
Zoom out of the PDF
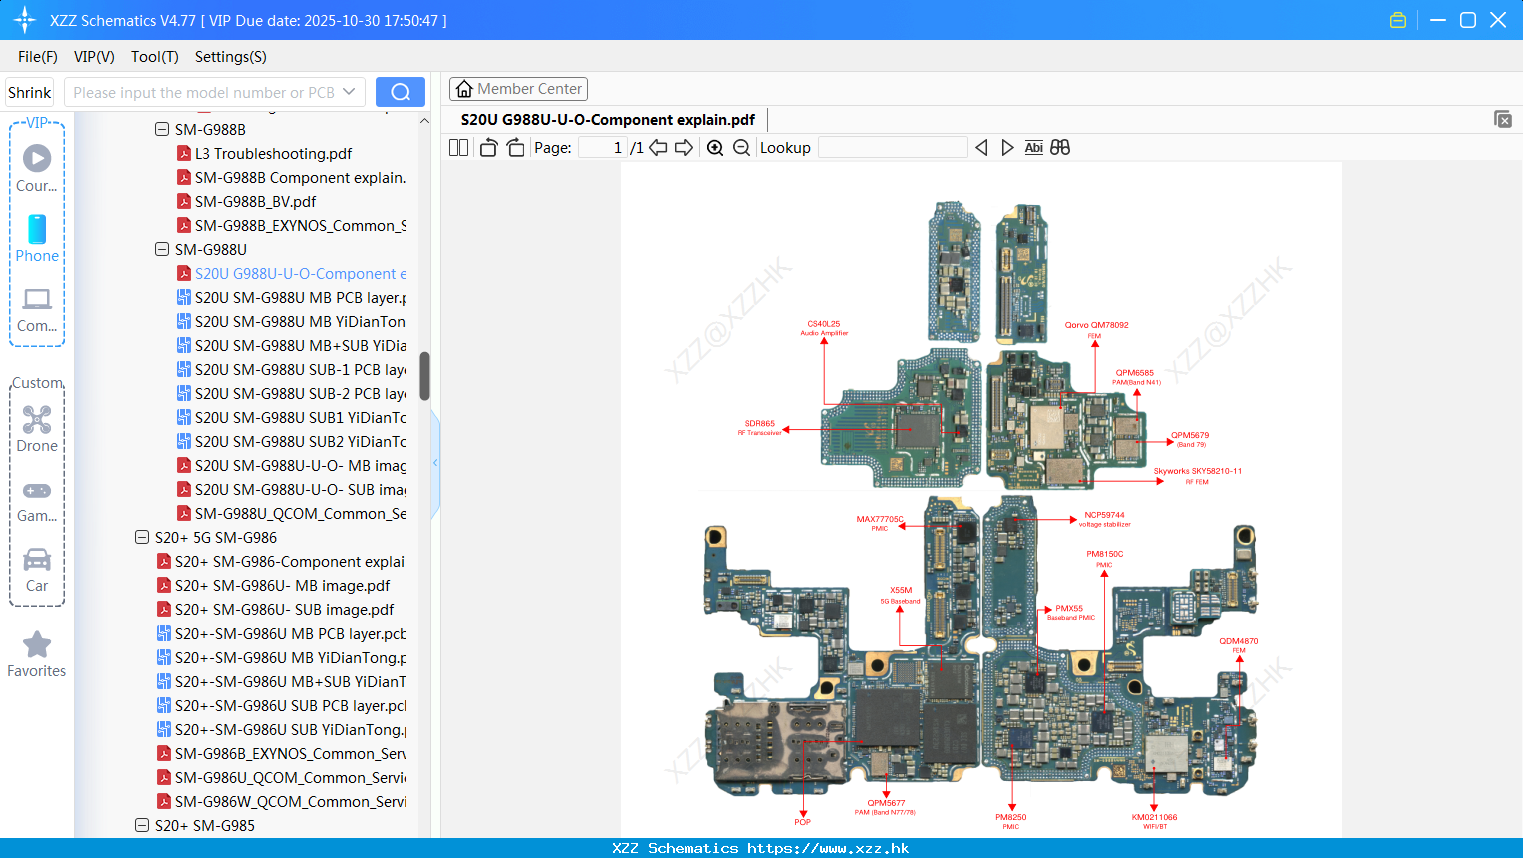click(x=741, y=148)
